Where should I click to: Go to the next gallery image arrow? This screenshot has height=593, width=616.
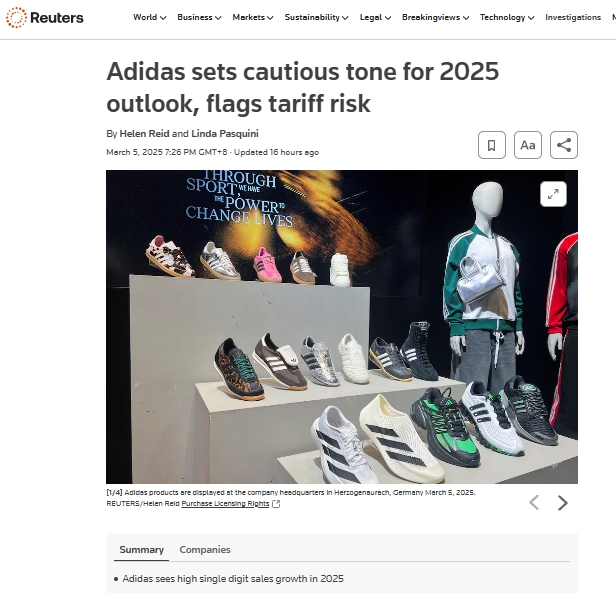(x=563, y=503)
